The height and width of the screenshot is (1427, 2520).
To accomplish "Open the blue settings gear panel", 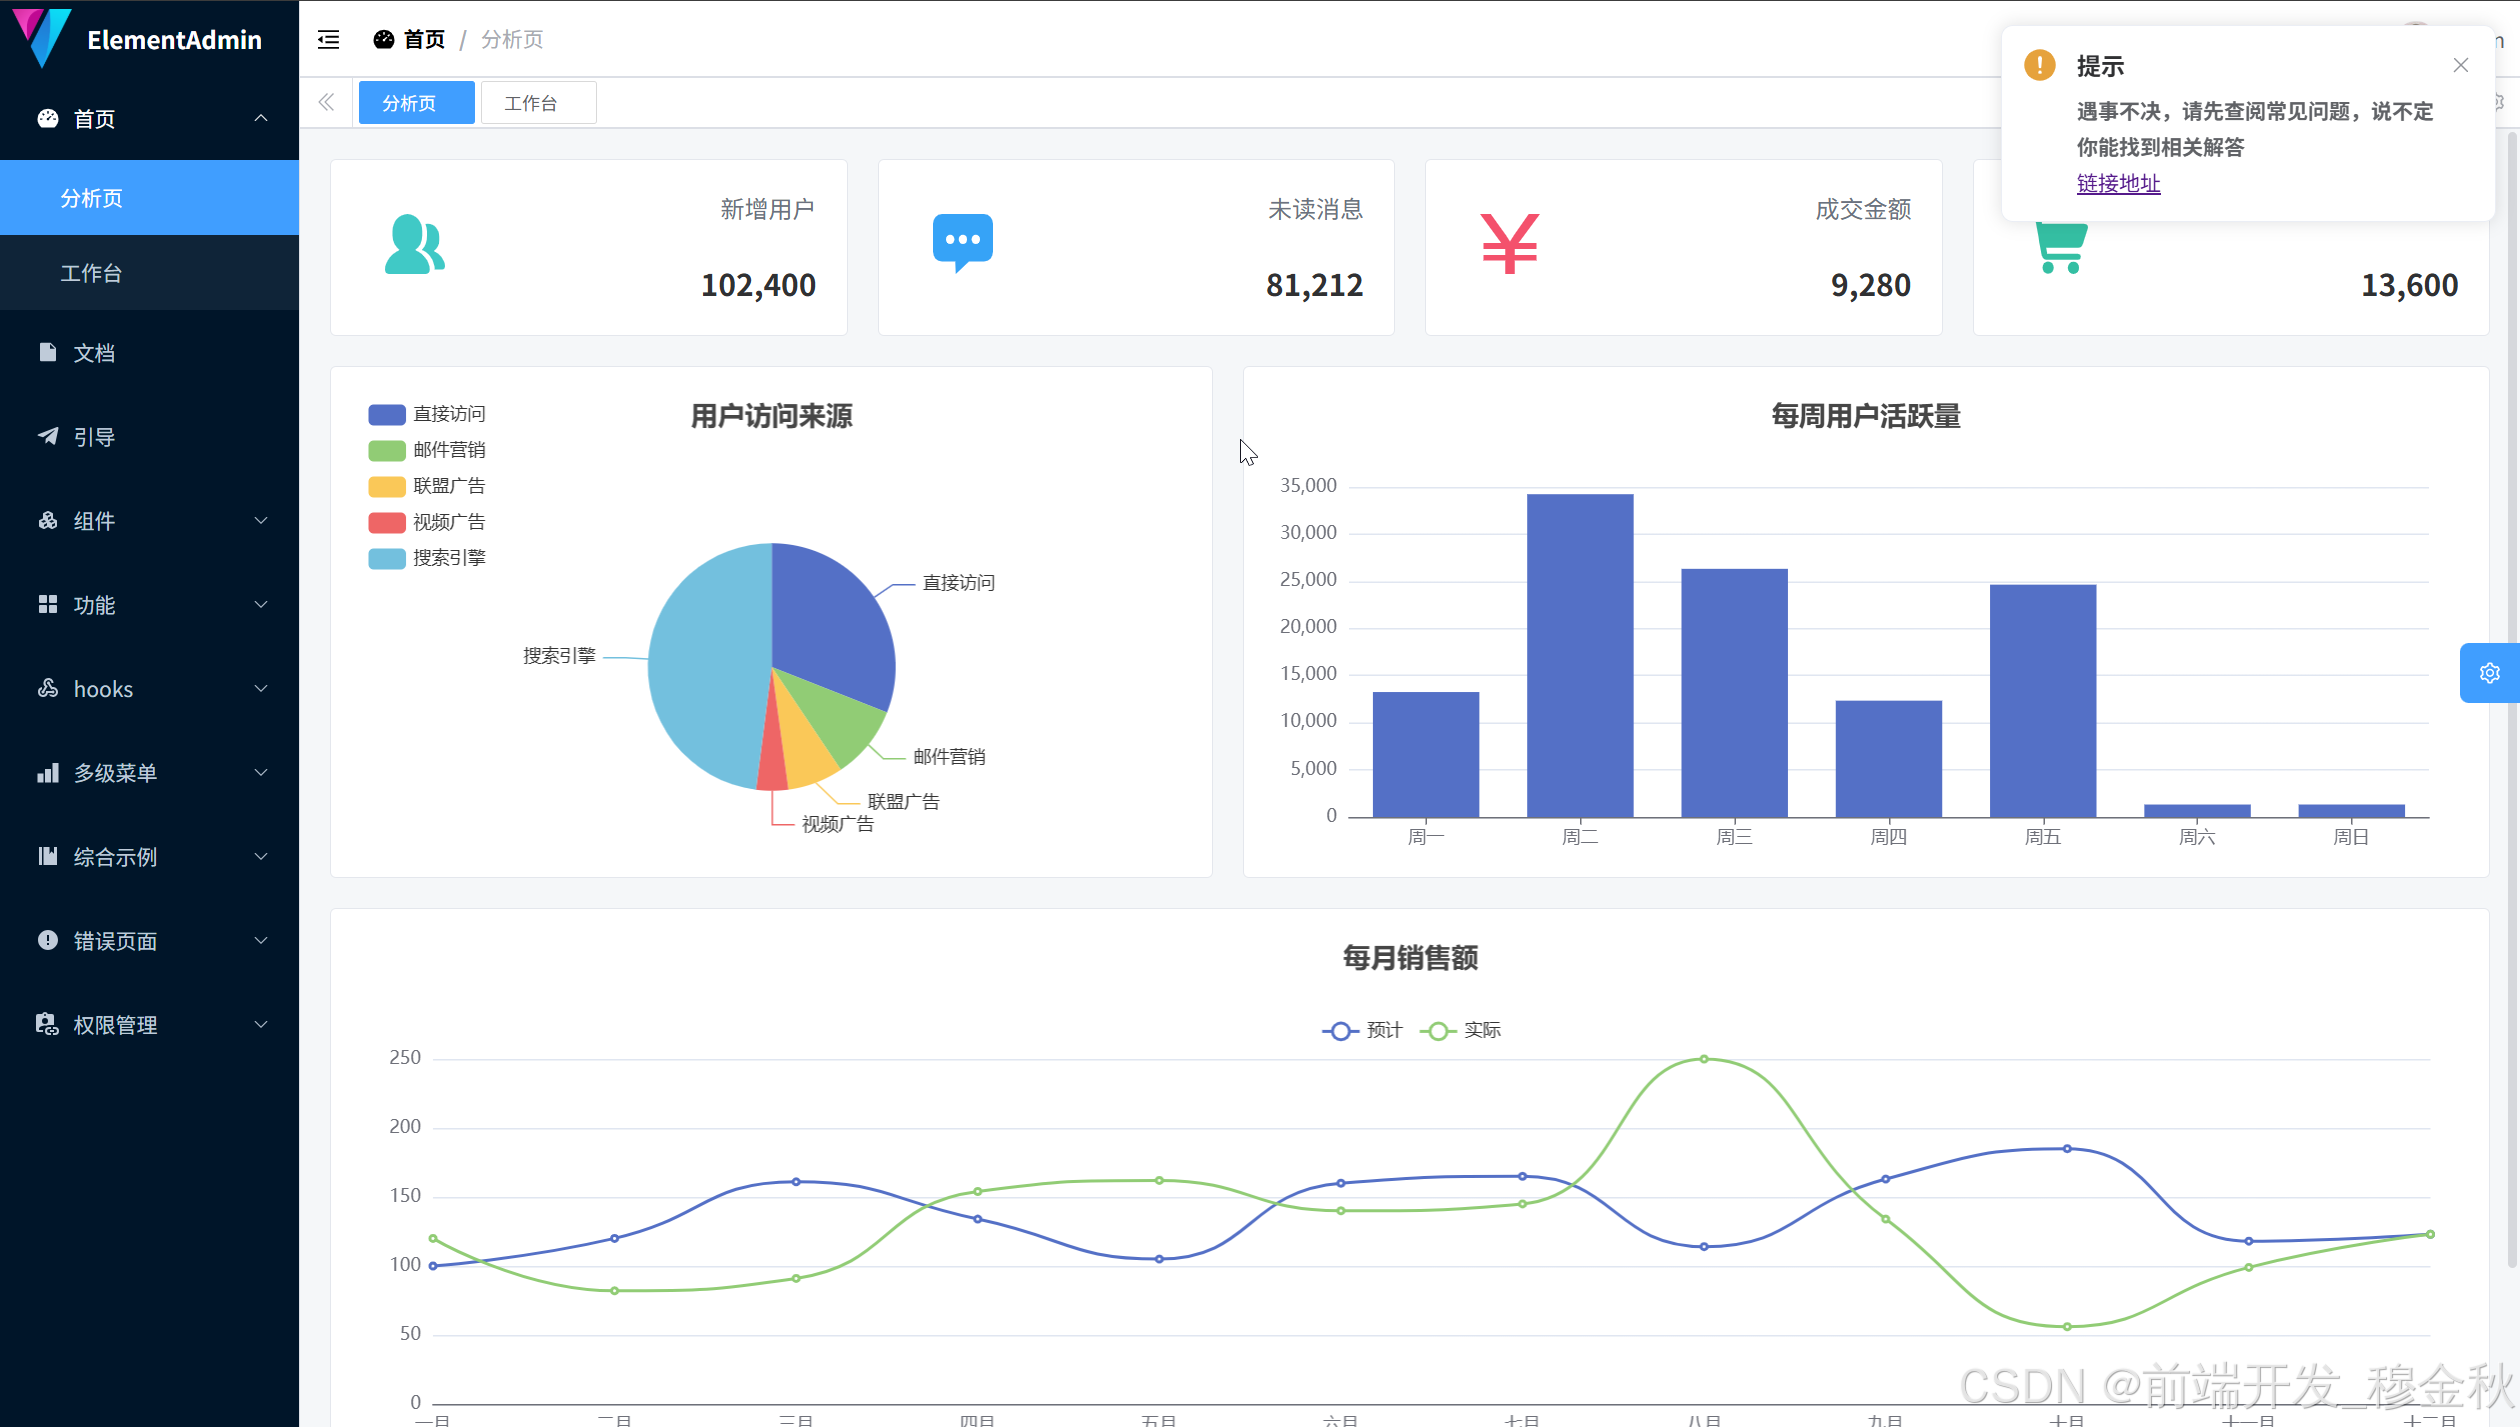I will [2489, 673].
